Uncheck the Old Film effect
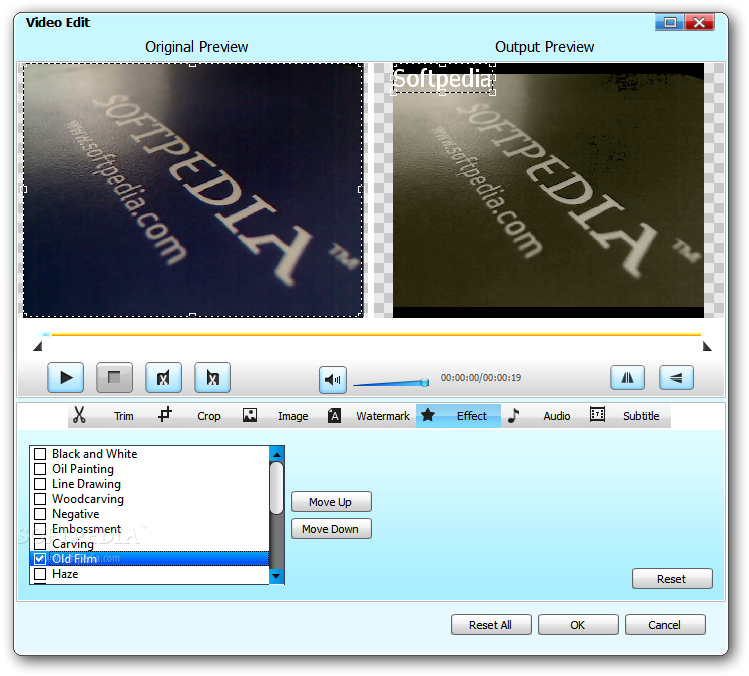The width and height of the screenshot is (749, 676). click(40, 559)
